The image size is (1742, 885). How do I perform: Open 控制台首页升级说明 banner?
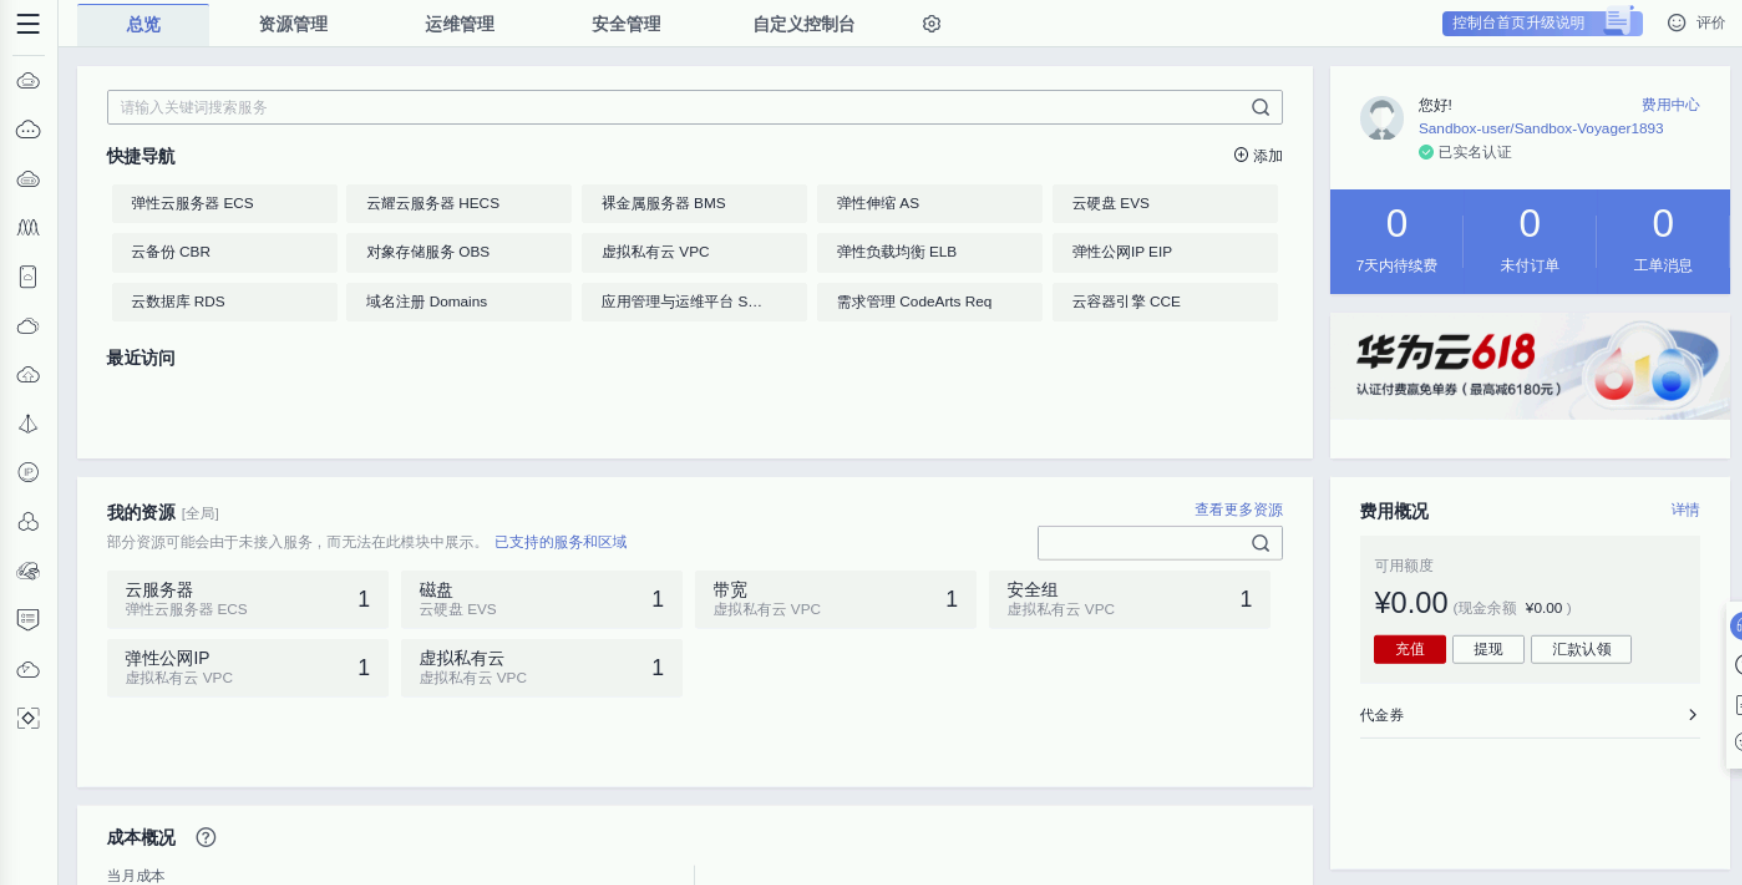1541,23
